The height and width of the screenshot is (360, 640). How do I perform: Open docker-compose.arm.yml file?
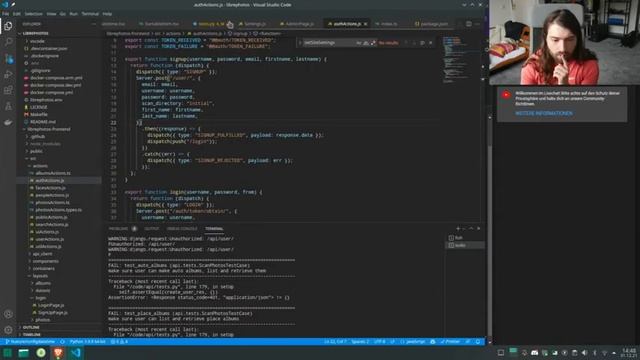tap(56, 78)
